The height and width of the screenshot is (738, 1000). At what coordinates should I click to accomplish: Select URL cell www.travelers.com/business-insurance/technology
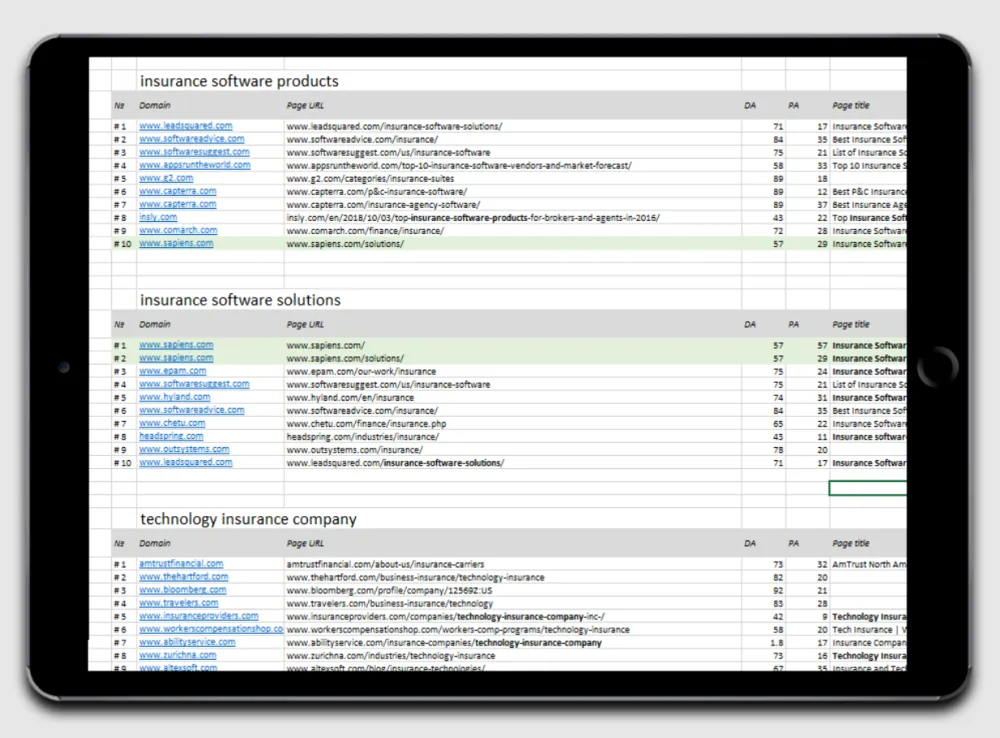click(x=390, y=603)
